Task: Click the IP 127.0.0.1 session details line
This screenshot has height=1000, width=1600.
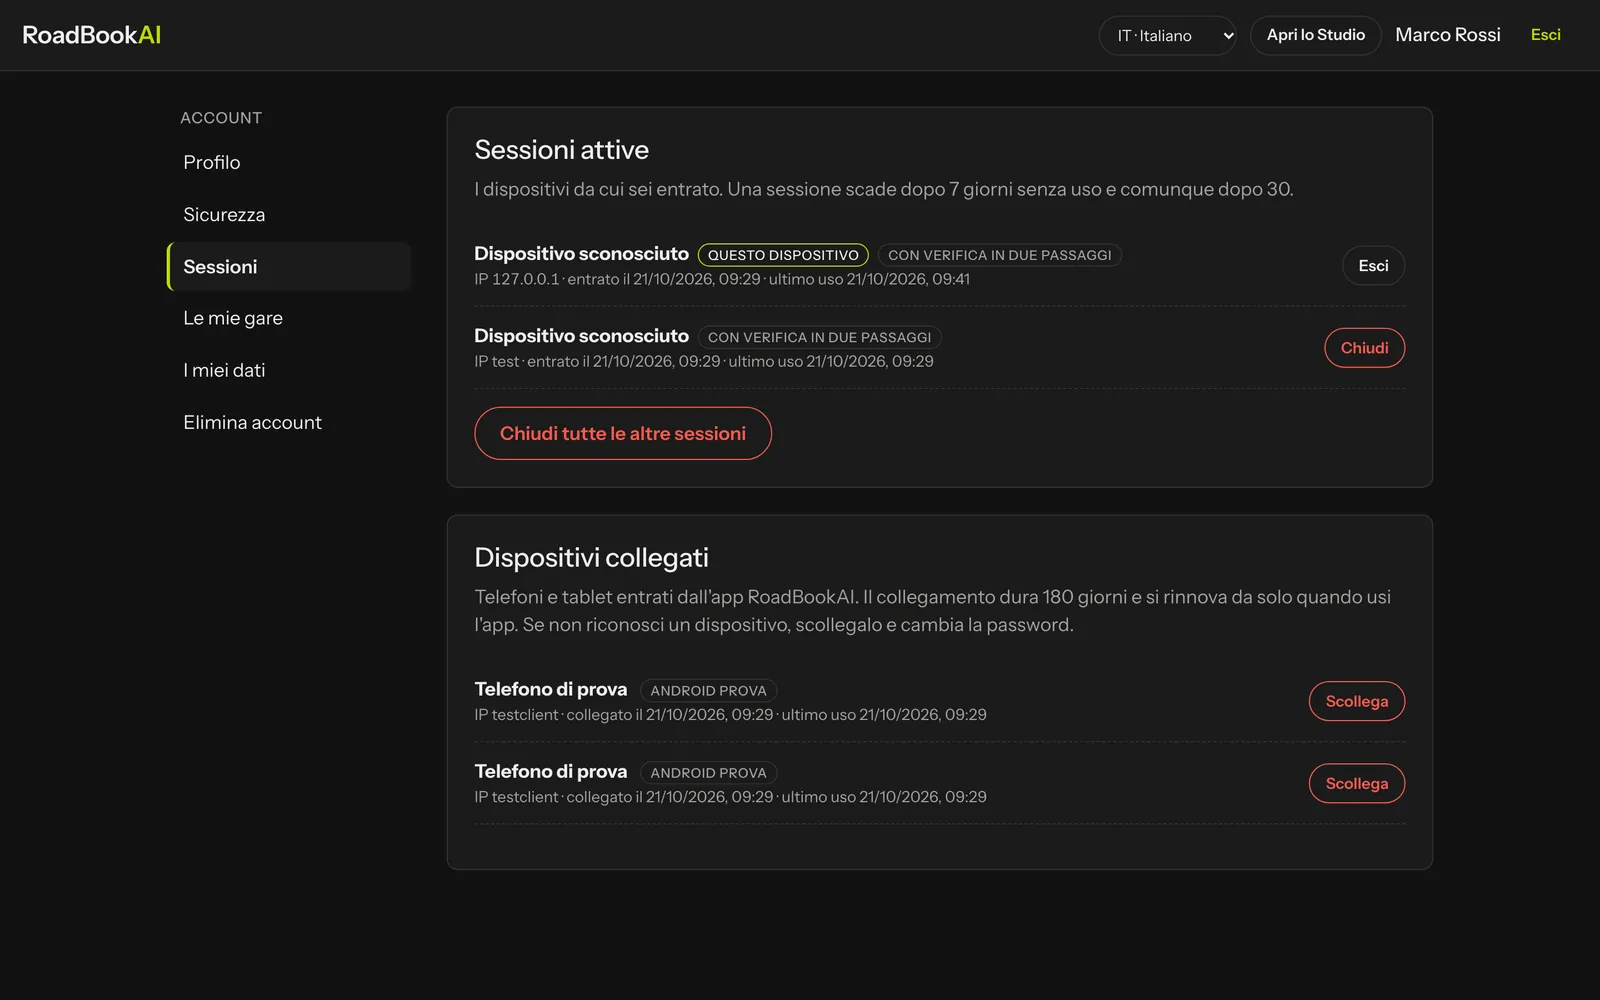Action: [722, 279]
